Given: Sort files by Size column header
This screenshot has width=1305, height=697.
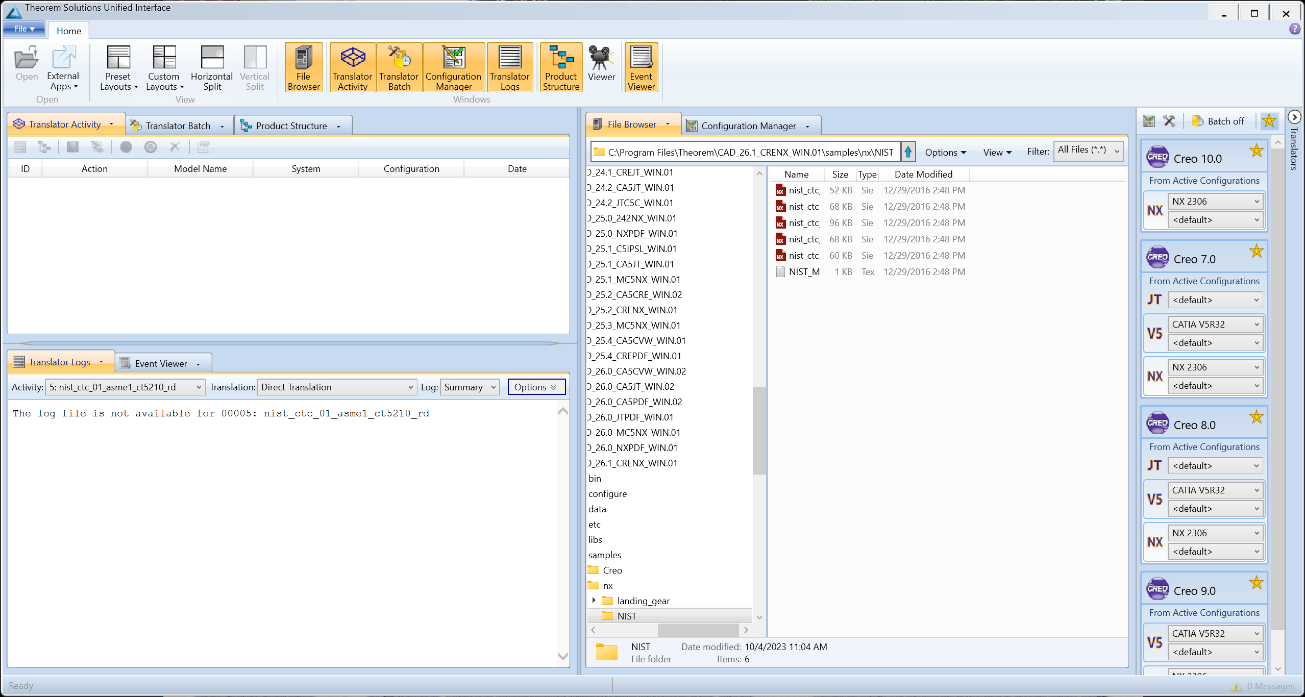Looking at the screenshot, I should click(x=840, y=174).
